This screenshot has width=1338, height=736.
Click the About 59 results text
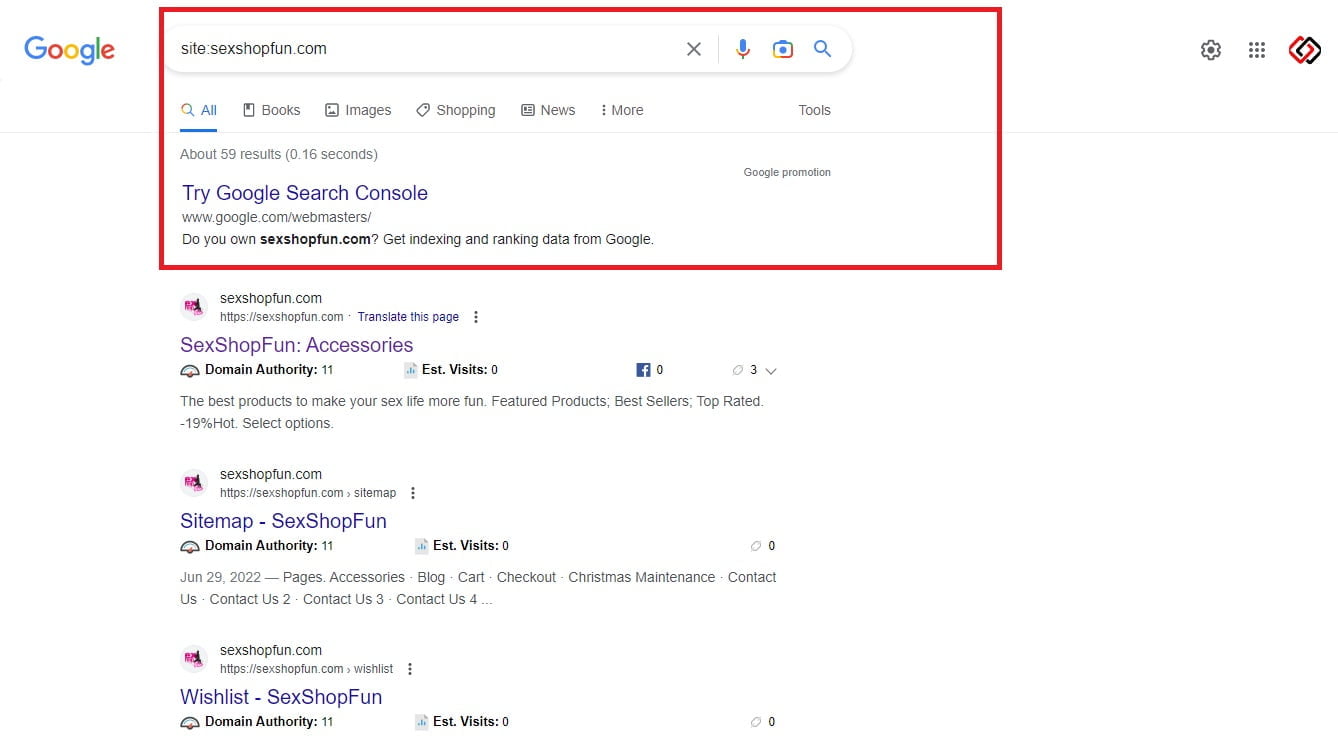click(279, 154)
